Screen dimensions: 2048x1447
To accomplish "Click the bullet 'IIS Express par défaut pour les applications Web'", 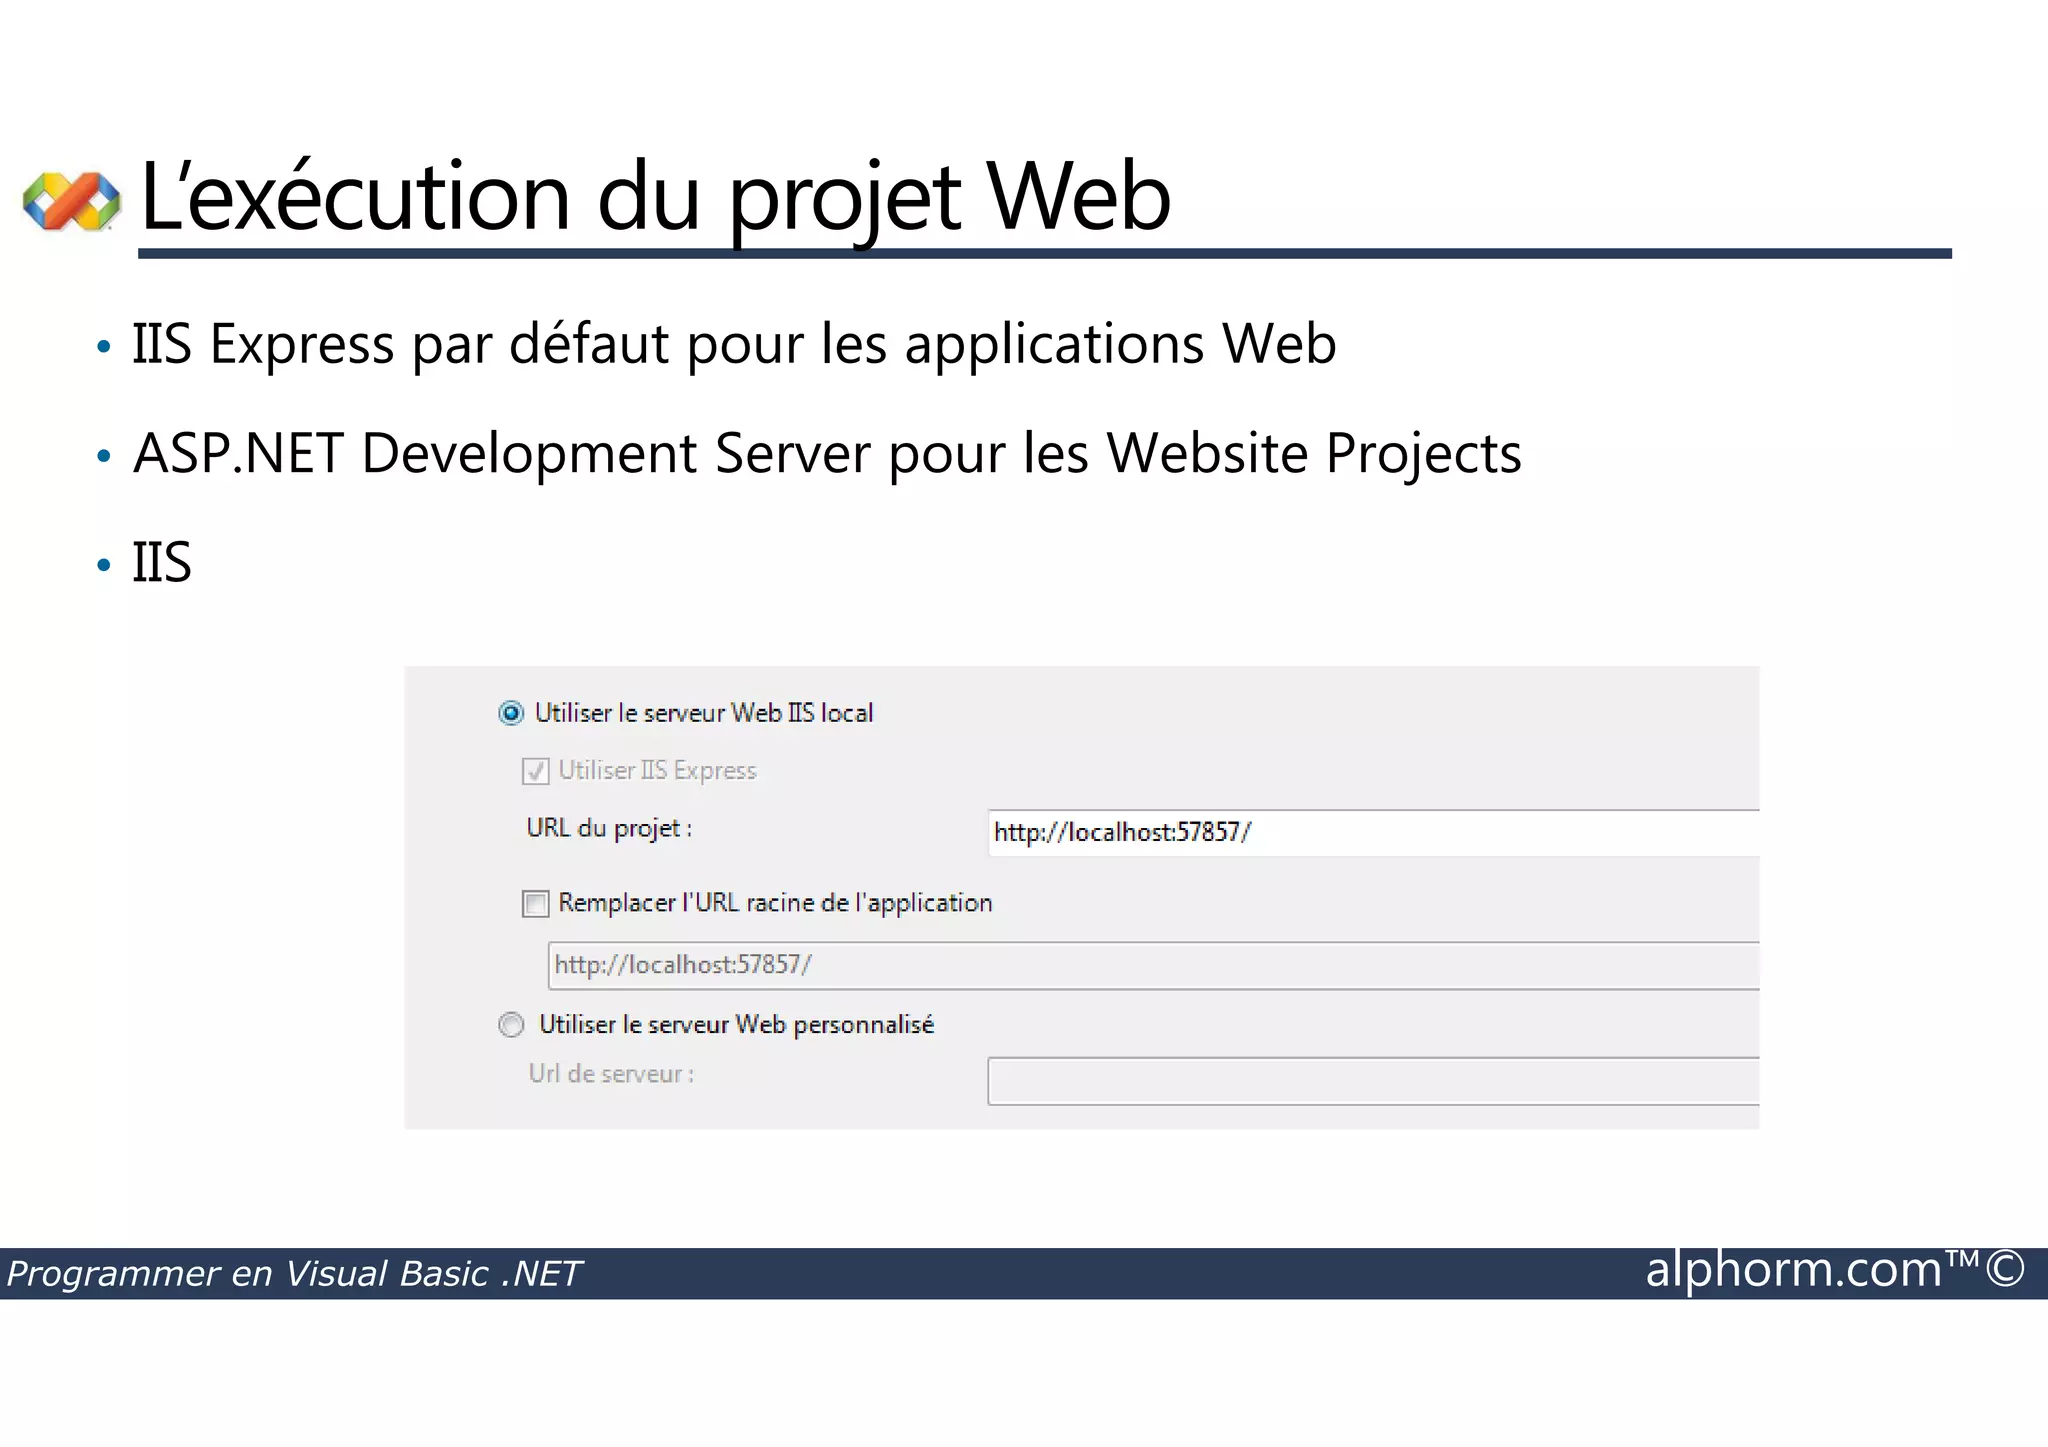I will pyautogui.click(x=734, y=344).
